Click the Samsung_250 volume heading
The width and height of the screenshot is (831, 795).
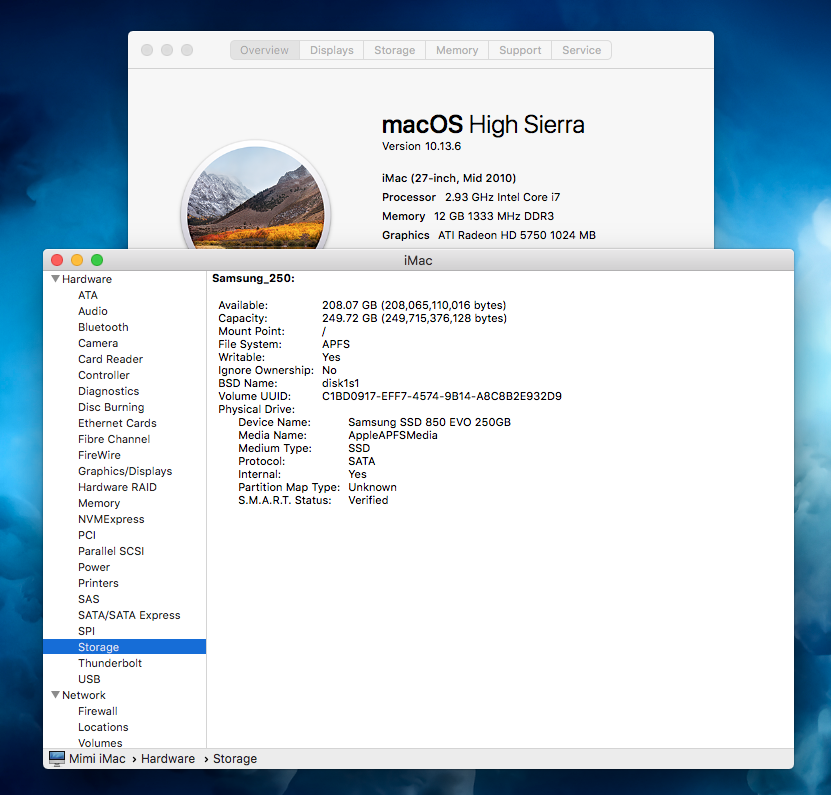point(253,278)
